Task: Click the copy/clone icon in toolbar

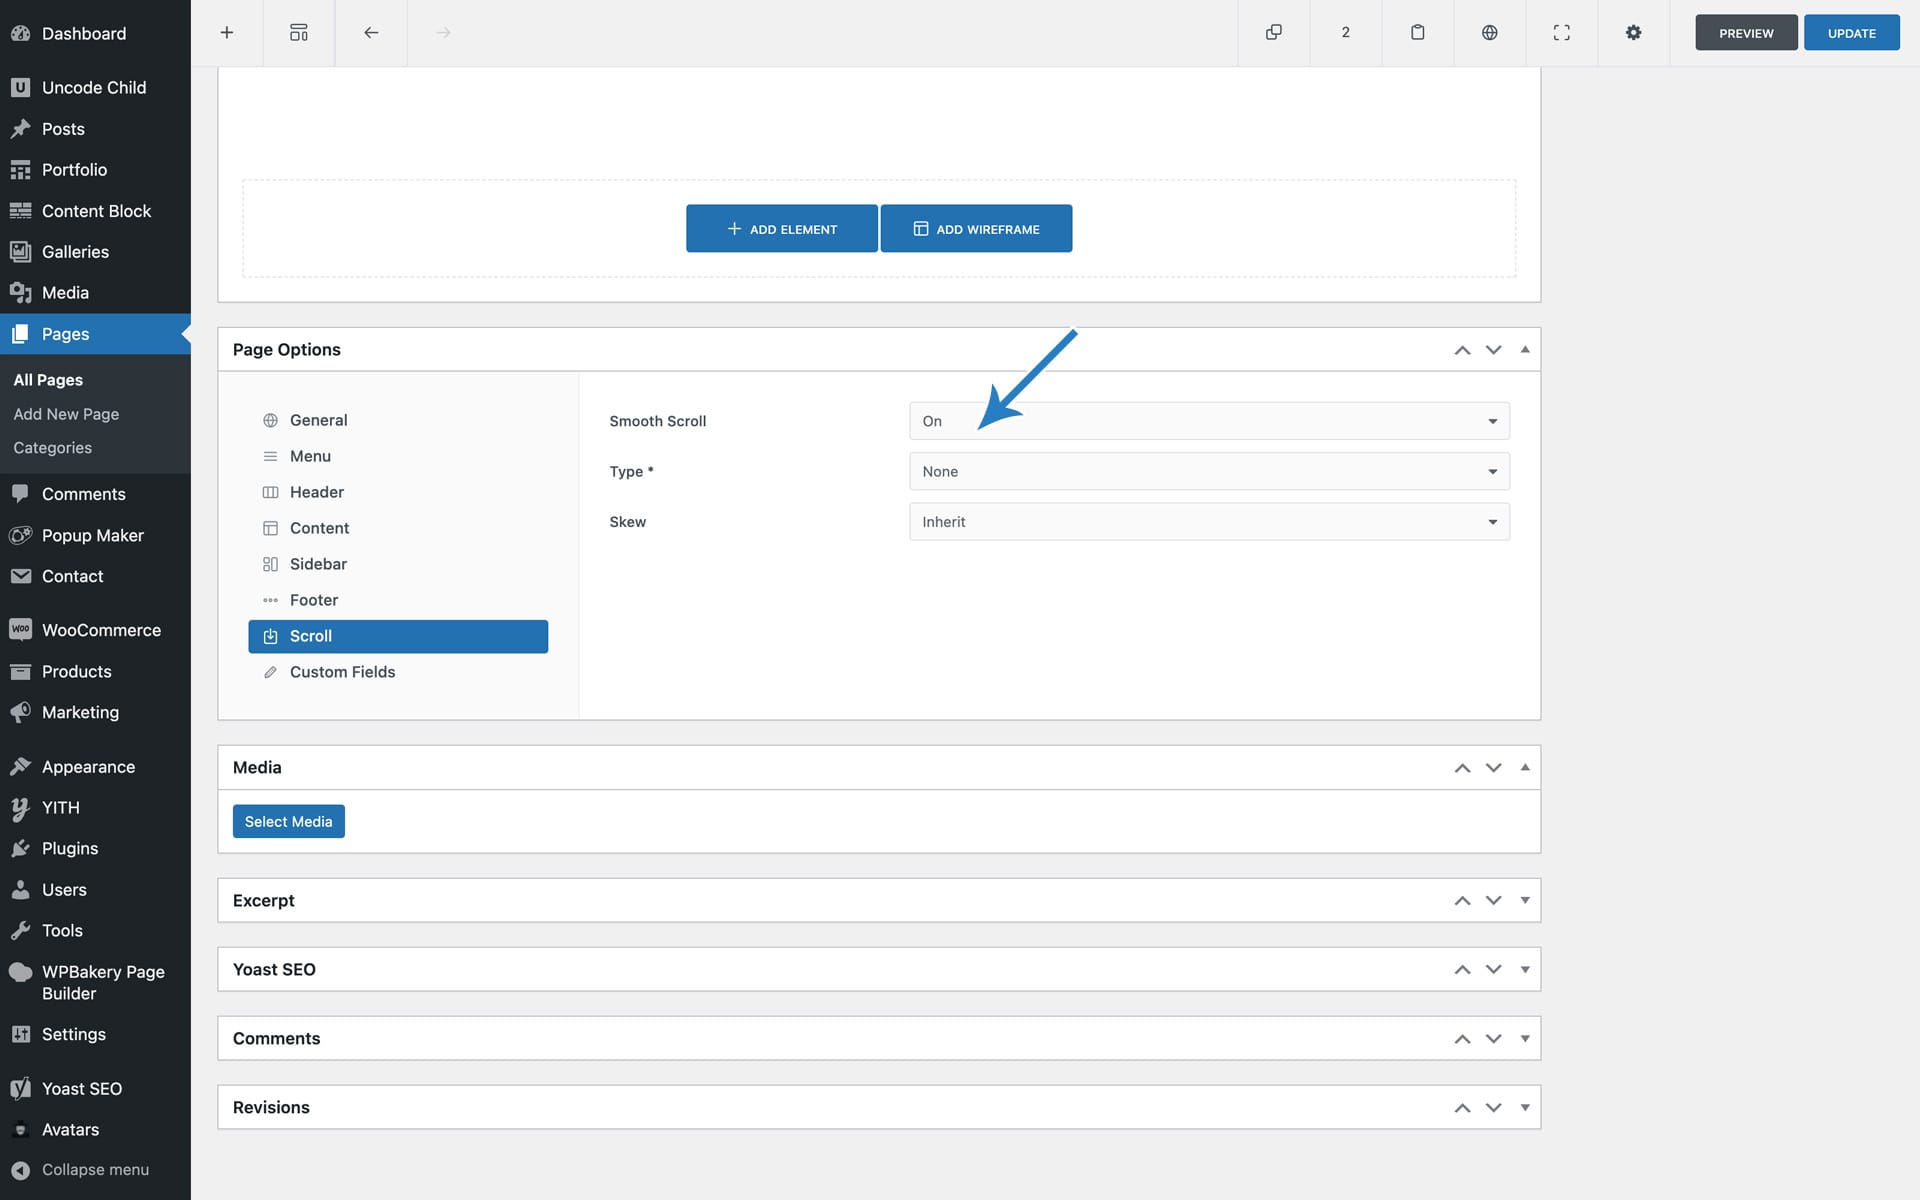Action: (1273, 33)
